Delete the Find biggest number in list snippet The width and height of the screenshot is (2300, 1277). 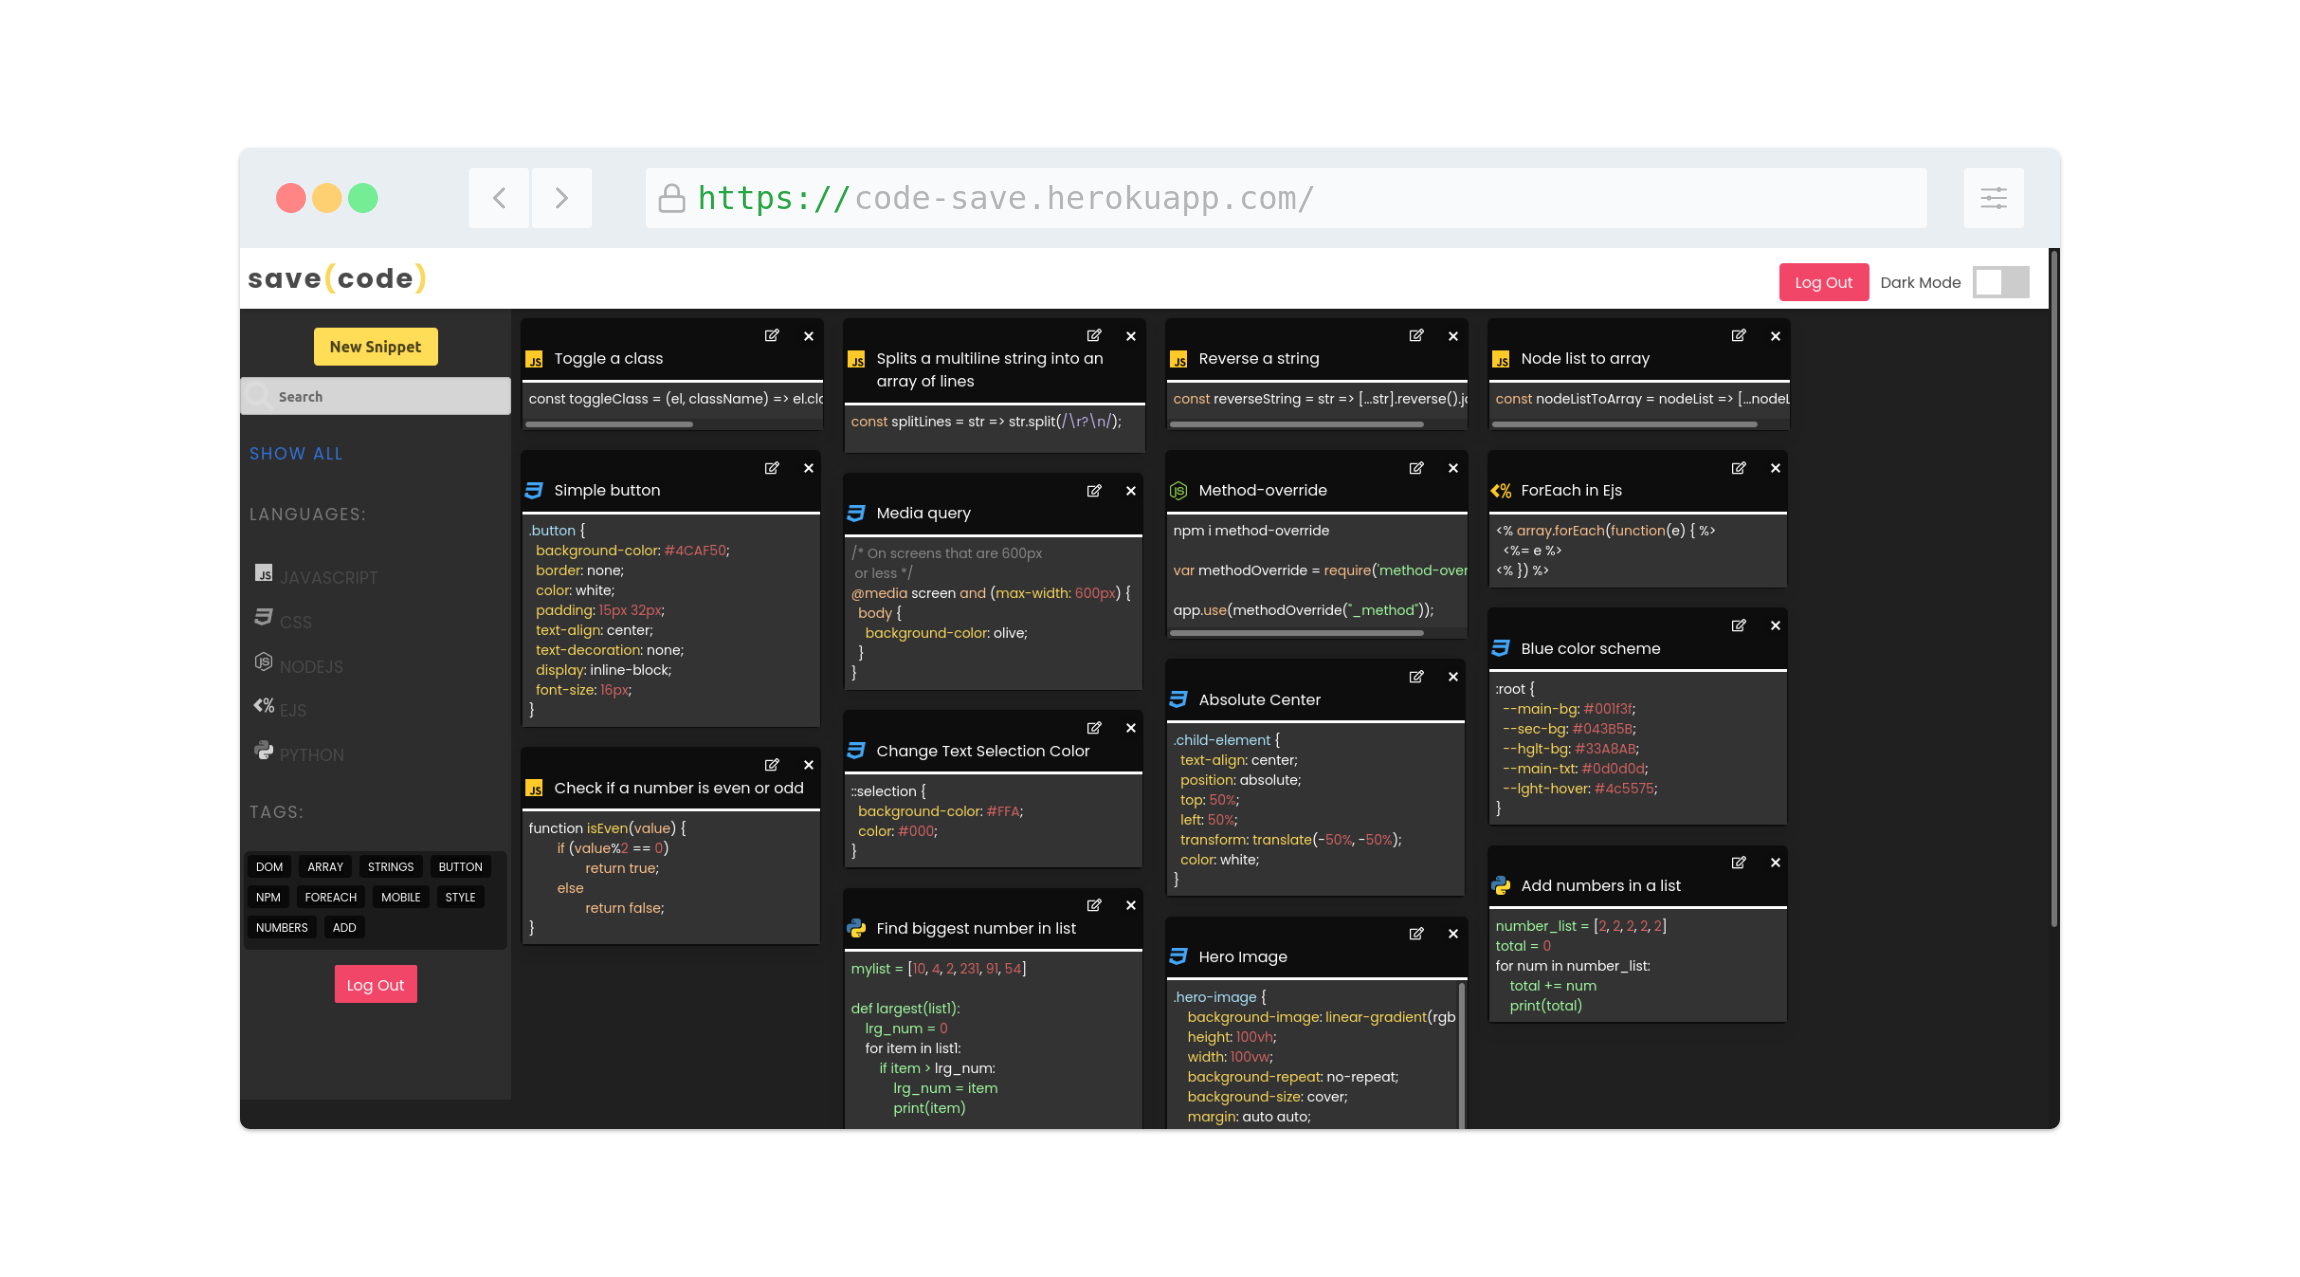coord(1131,905)
